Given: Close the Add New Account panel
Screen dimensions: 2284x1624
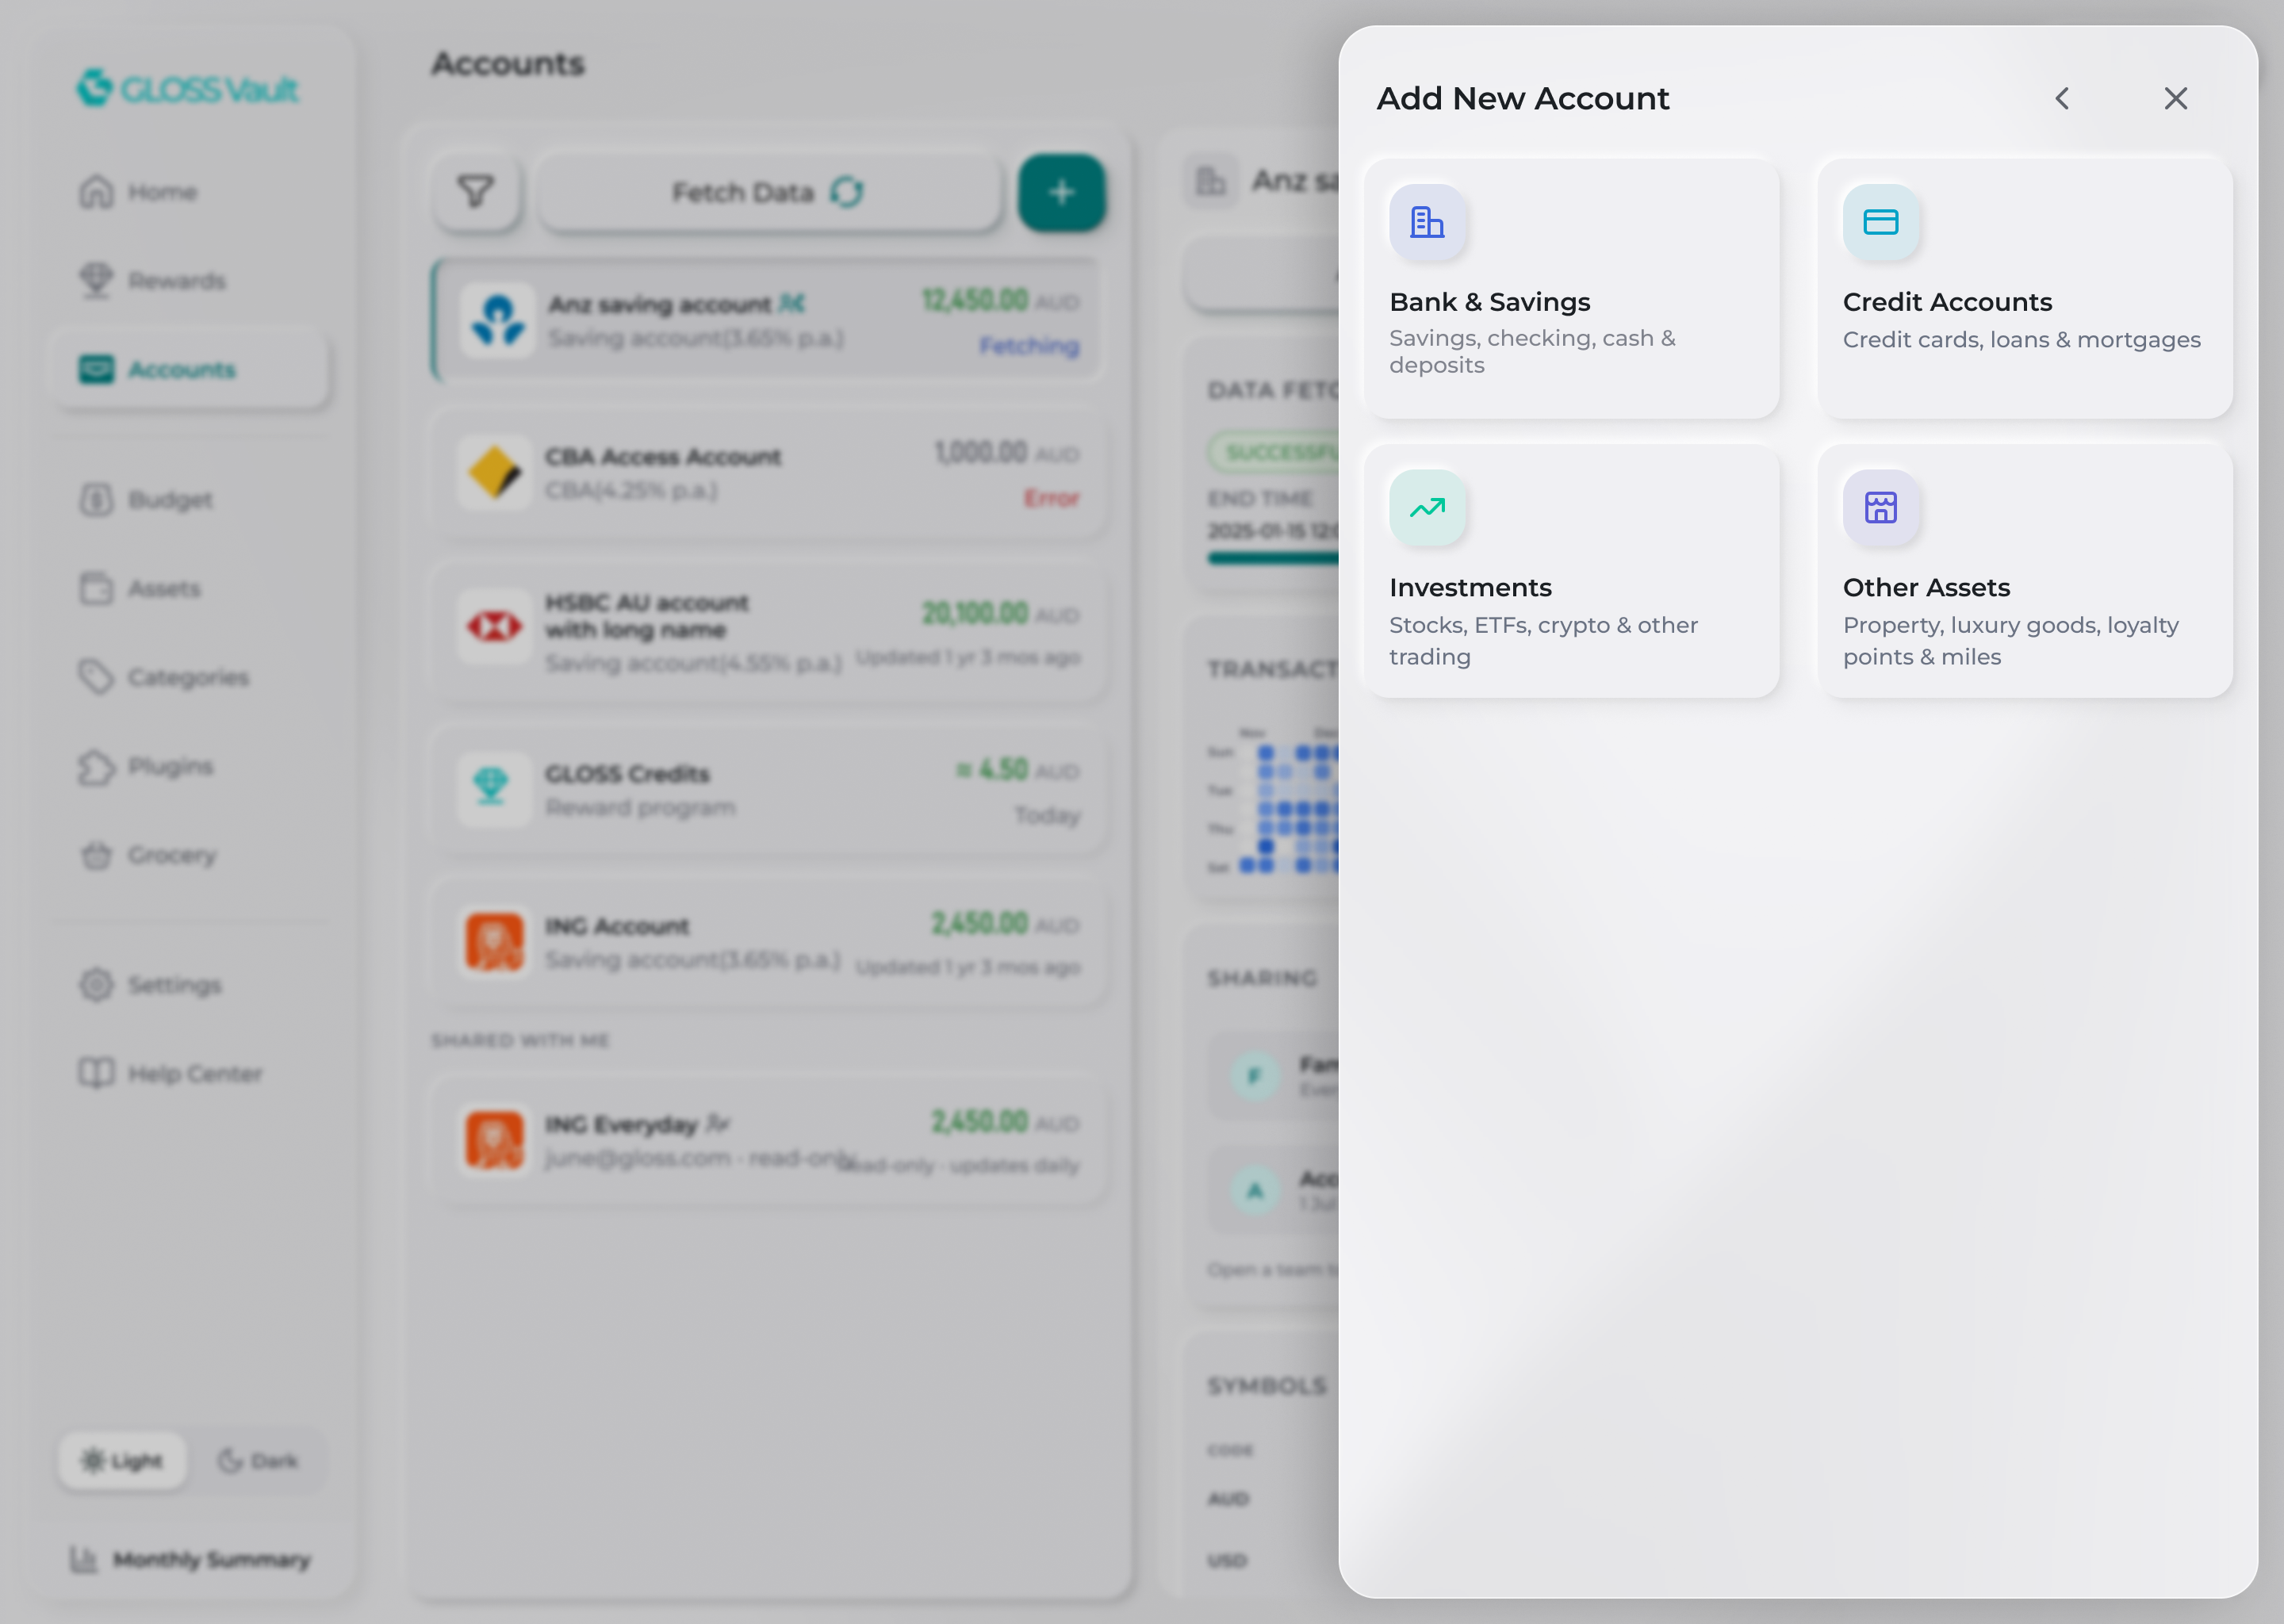Looking at the screenshot, I should click(2176, 98).
